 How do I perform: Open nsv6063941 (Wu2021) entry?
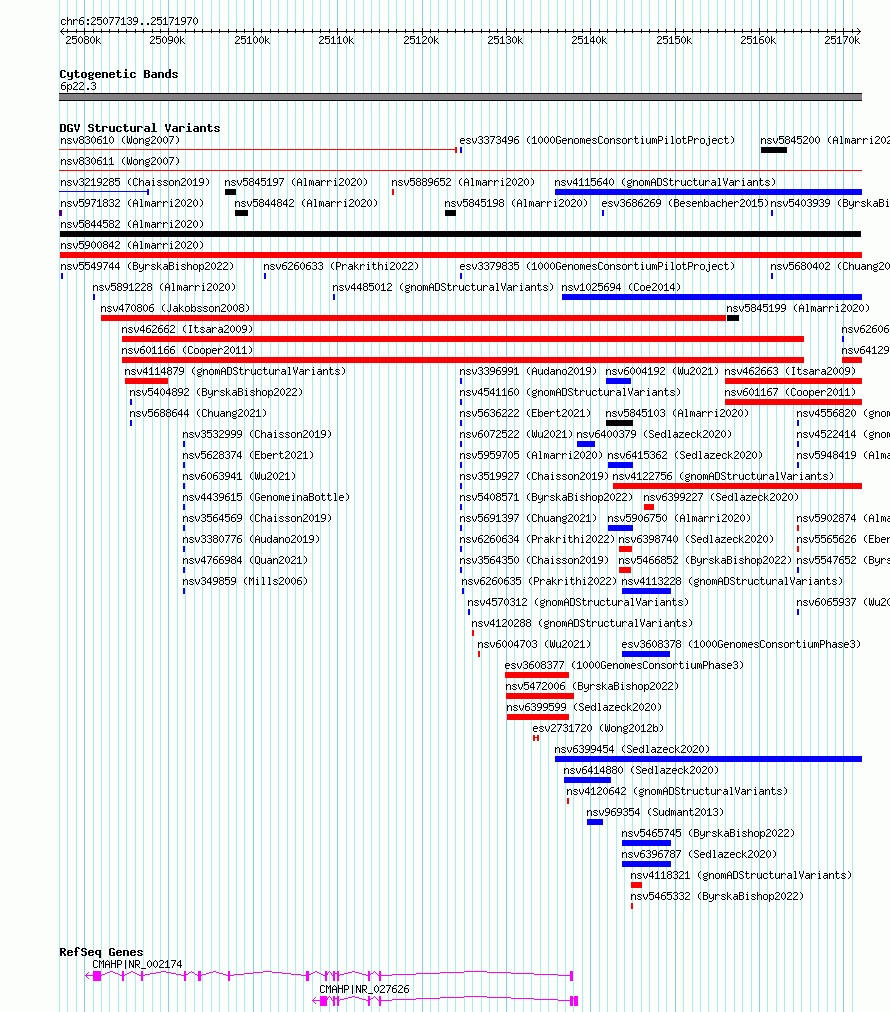tap(239, 476)
